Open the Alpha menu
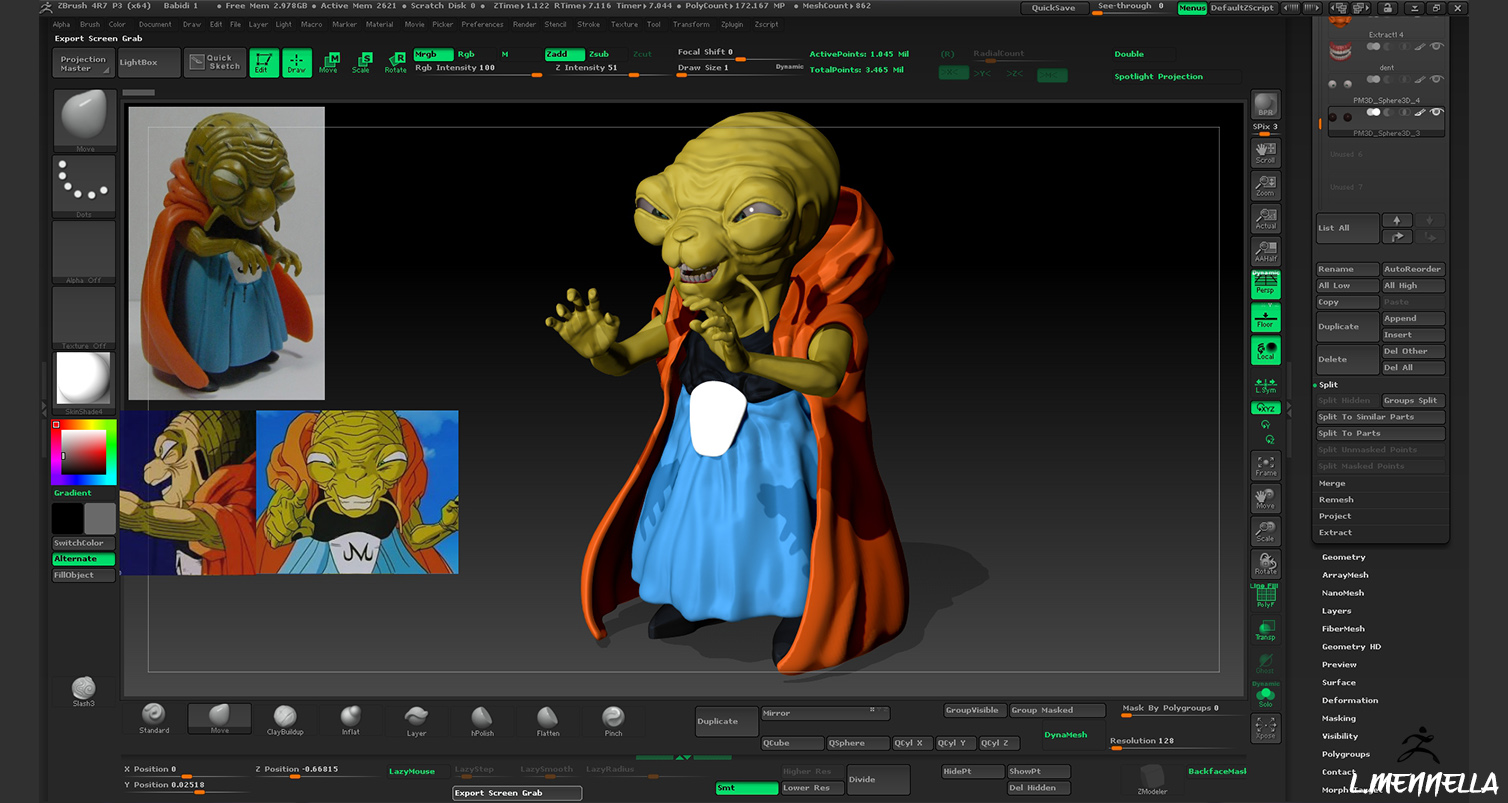Screen dimensions: 1508x803 click(61, 24)
